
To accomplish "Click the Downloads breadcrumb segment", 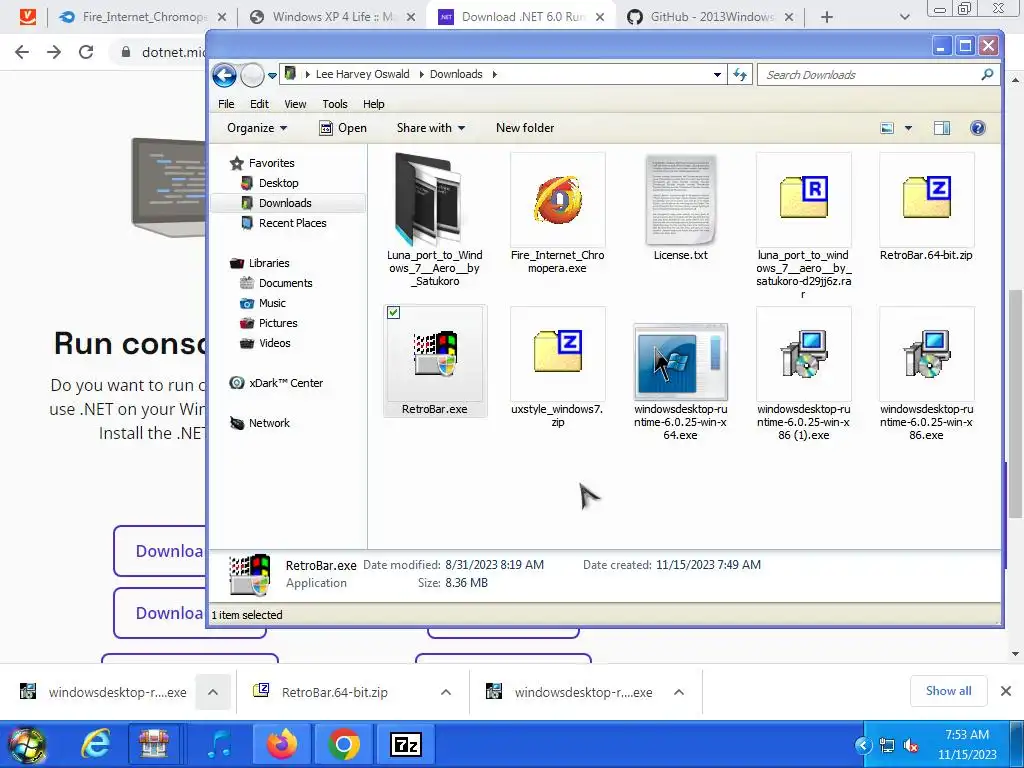I will pos(456,74).
